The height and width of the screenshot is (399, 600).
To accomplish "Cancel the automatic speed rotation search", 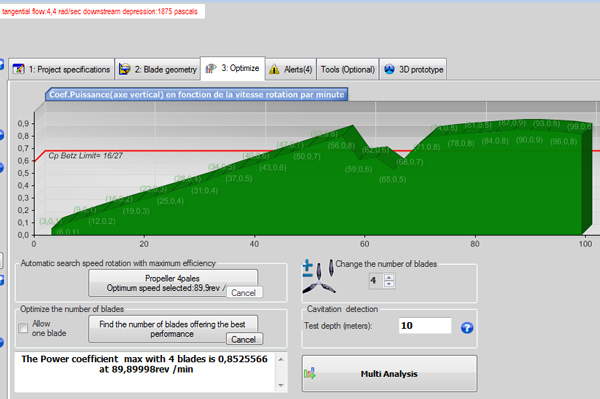I will point(244,293).
